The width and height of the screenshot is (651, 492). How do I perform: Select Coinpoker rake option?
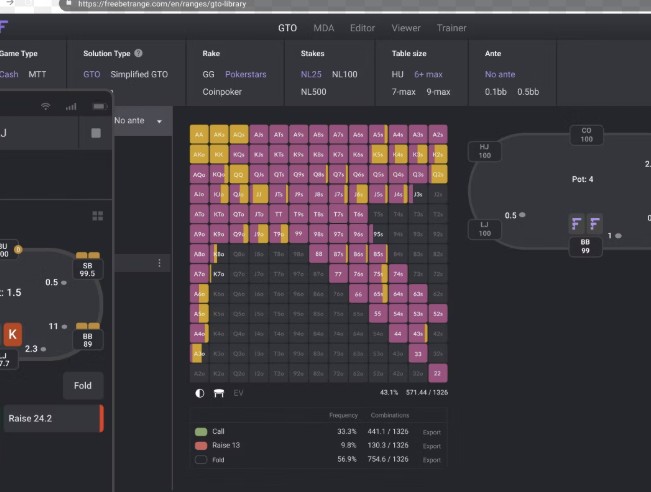click(222, 92)
